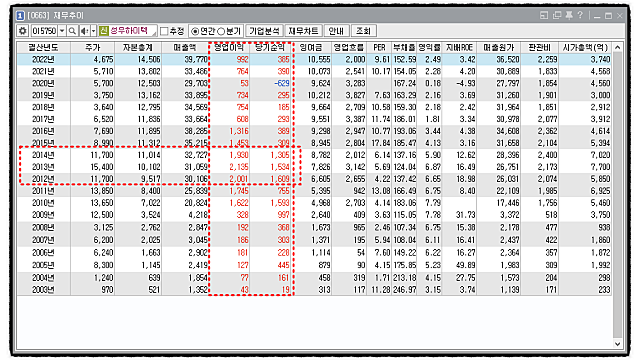Select the 2006년 row
This screenshot has height=360, width=640.
314,253
